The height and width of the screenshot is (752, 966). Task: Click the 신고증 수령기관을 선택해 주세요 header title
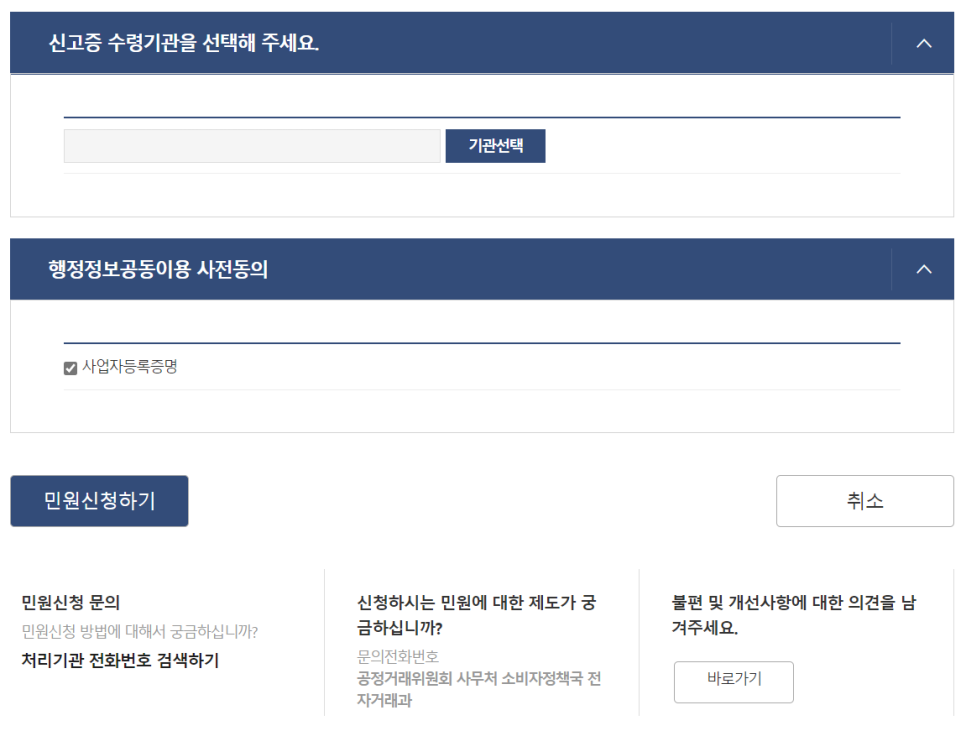(184, 43)
